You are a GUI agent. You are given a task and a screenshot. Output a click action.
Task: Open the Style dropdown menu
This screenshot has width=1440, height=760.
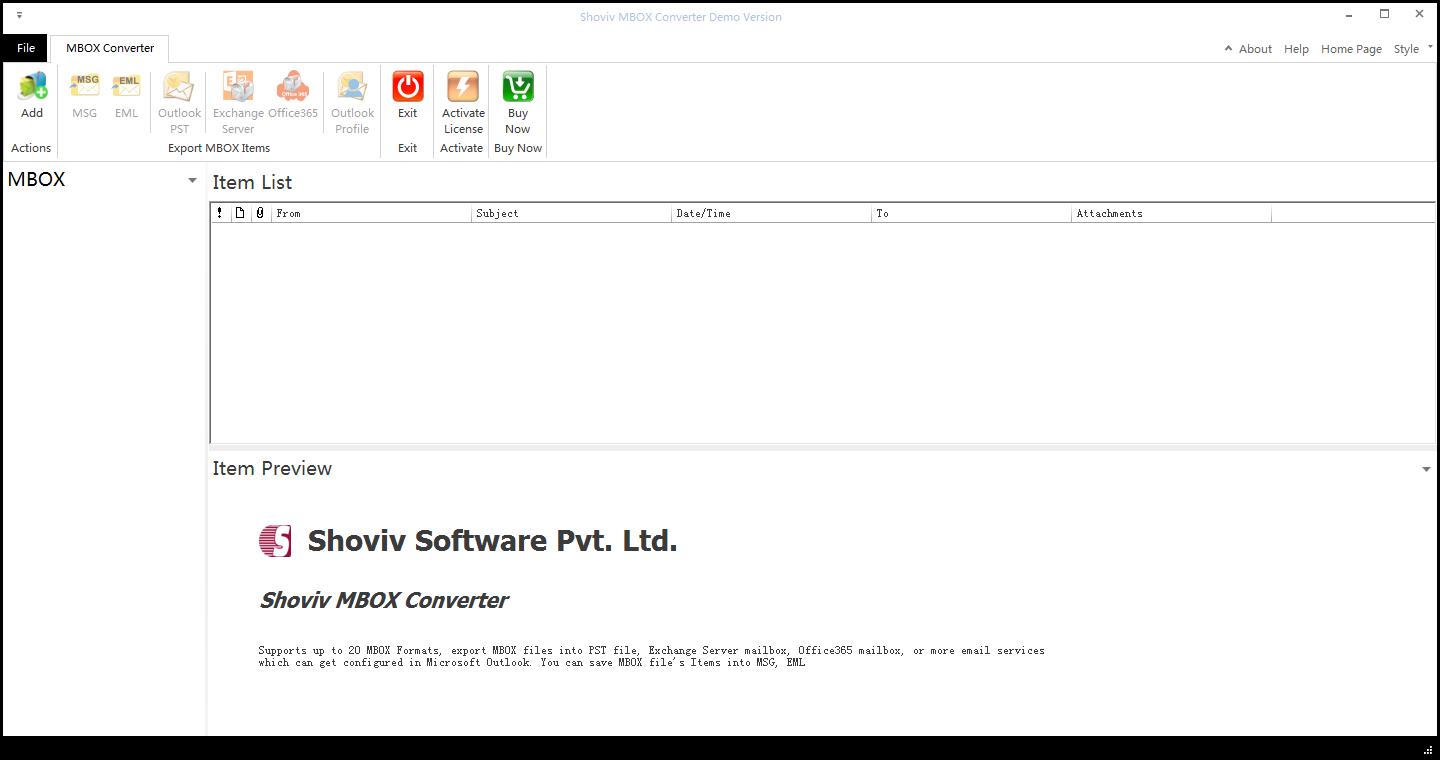tap(1413, 48)
